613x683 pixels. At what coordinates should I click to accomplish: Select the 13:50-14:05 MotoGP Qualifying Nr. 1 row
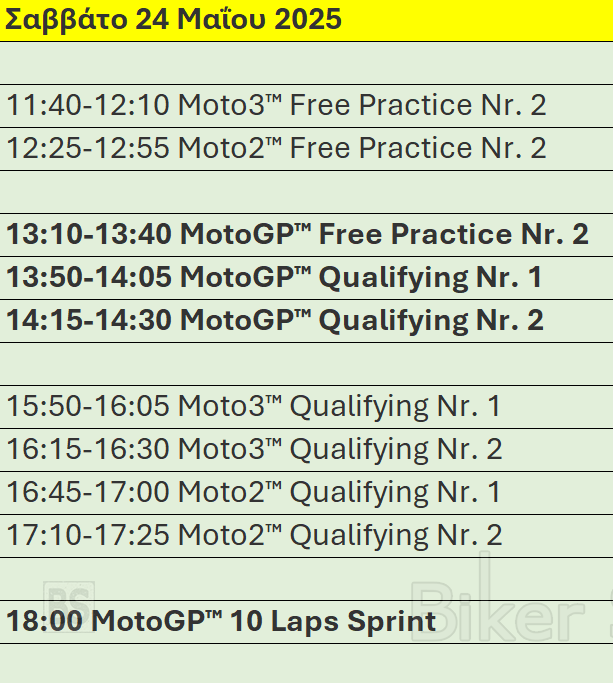click(x=306, y=278)
